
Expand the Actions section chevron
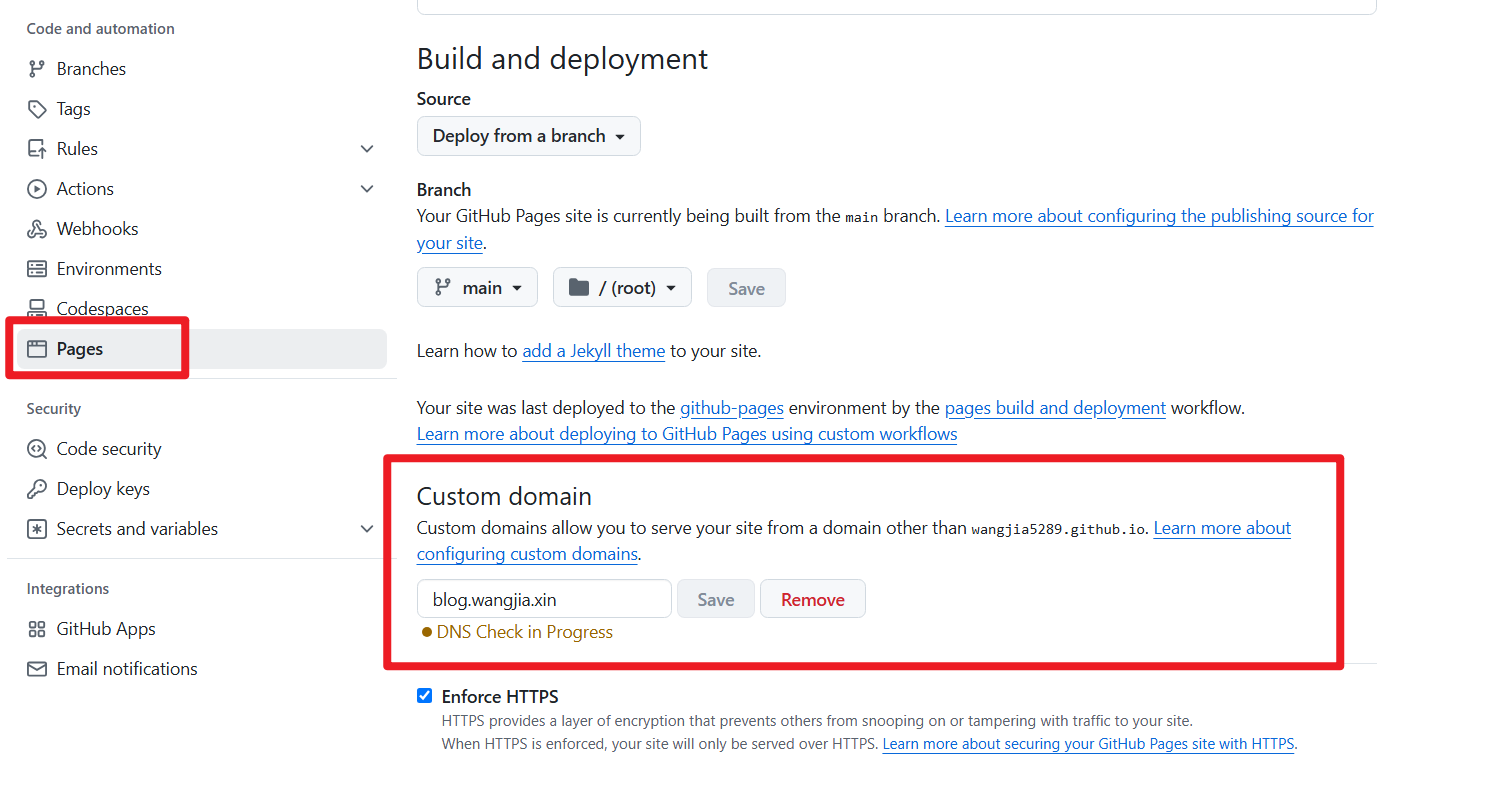367,189
